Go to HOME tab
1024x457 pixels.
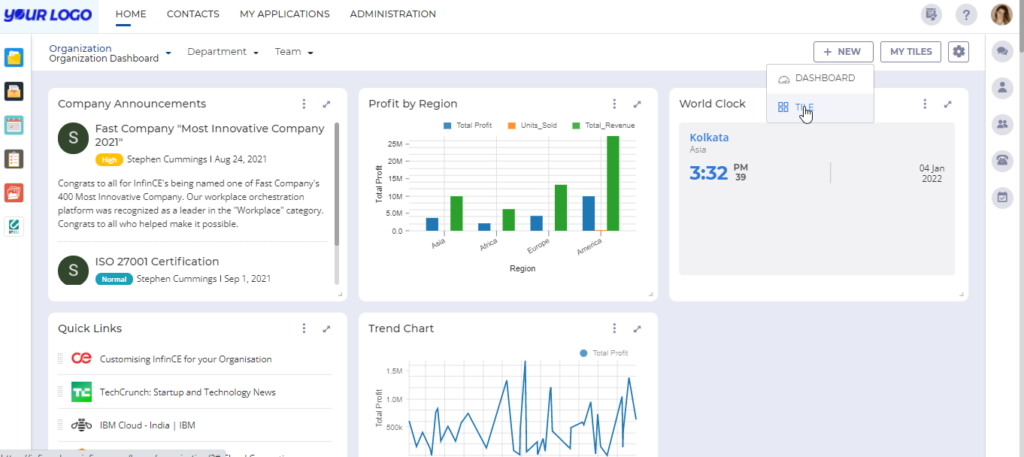click(x=131, y=14)
